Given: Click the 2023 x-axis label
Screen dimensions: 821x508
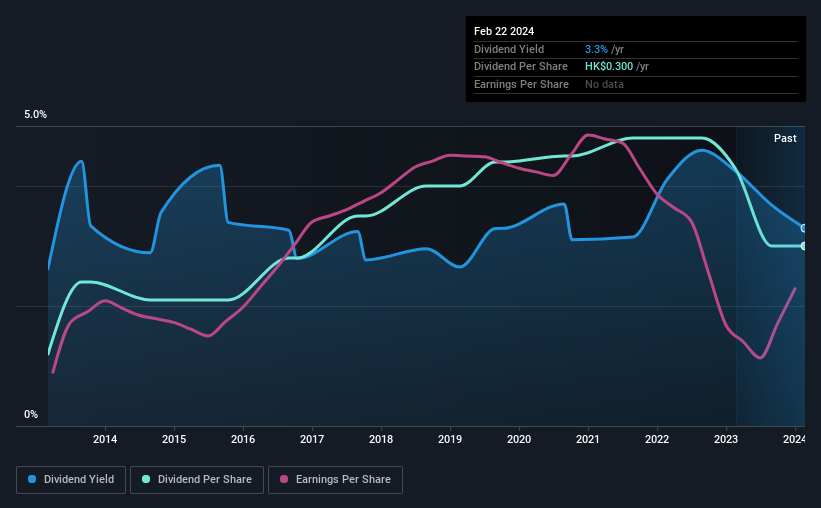Looking at the screenshot, I should click(x=726, y=439).
